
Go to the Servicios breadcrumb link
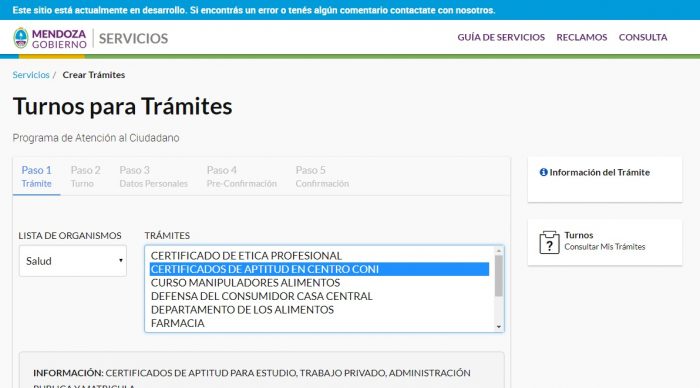[x=31, y=75]
